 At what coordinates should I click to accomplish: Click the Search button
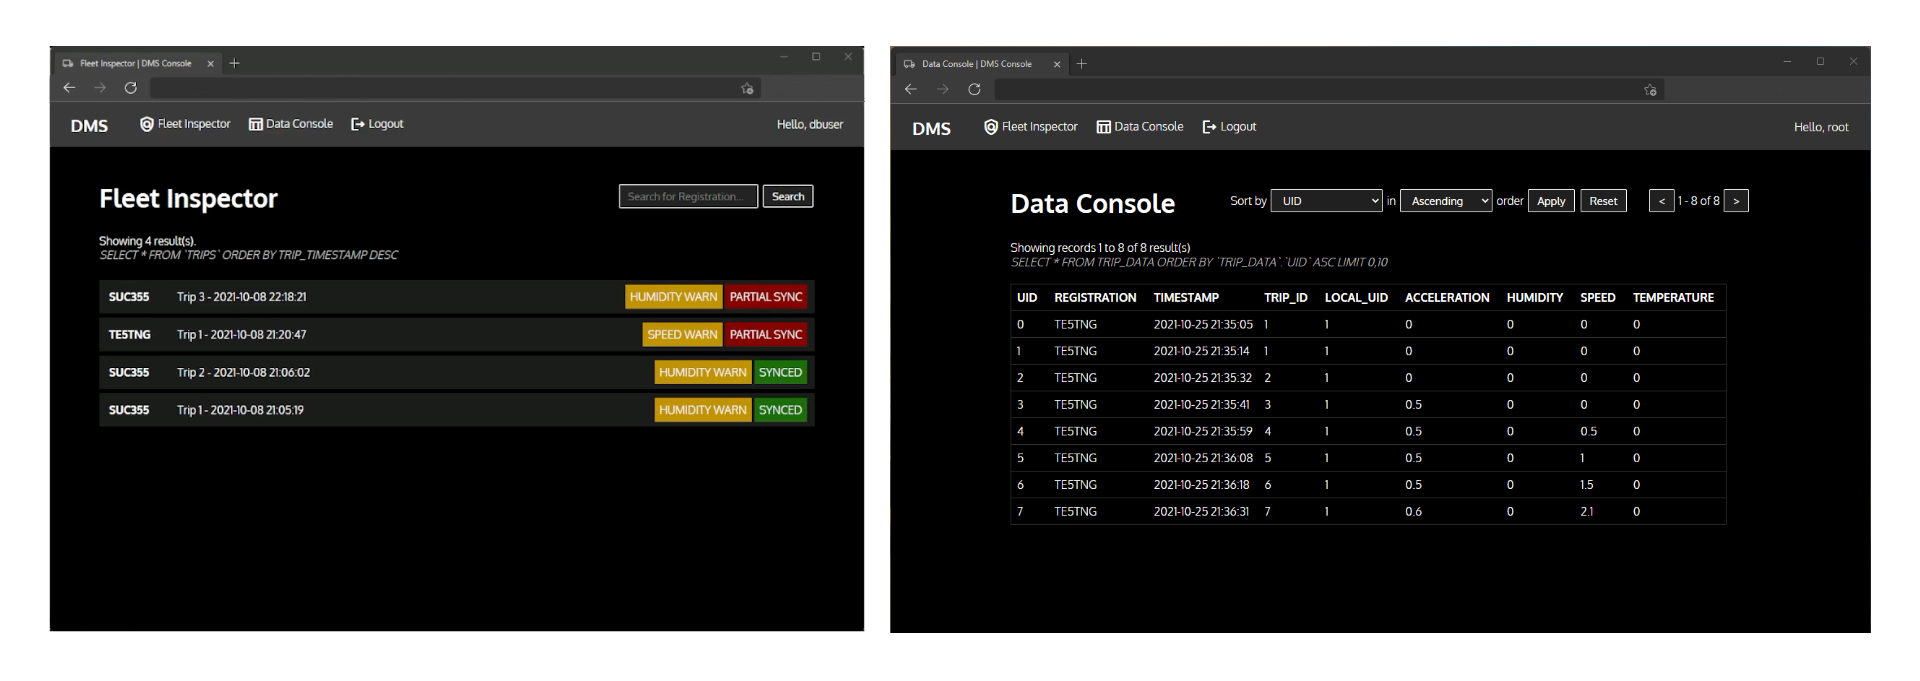coord(788,196)
